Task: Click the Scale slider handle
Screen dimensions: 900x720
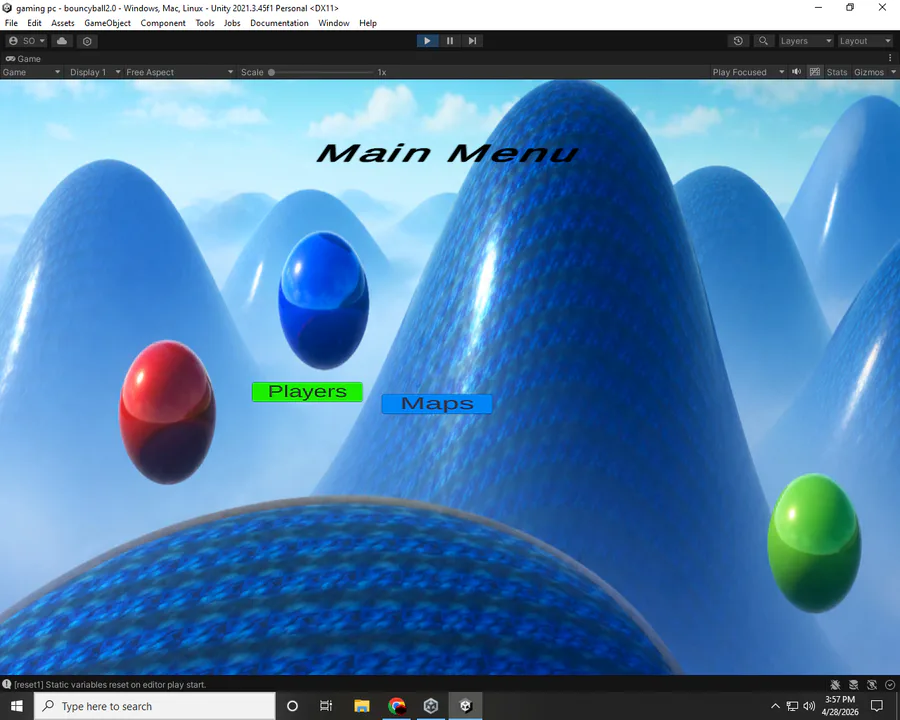Action: tap(271, 72)
